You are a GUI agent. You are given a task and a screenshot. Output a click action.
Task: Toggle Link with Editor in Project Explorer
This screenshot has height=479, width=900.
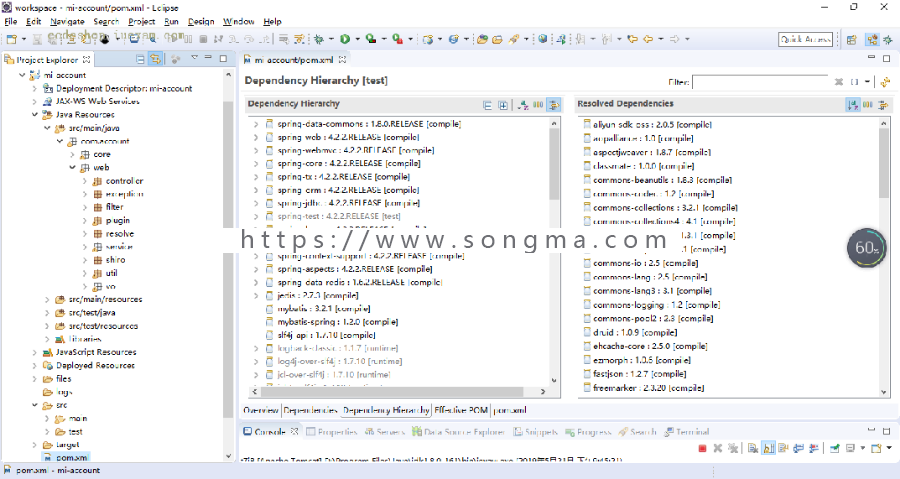pyautogui.click(x=155, y=59)
